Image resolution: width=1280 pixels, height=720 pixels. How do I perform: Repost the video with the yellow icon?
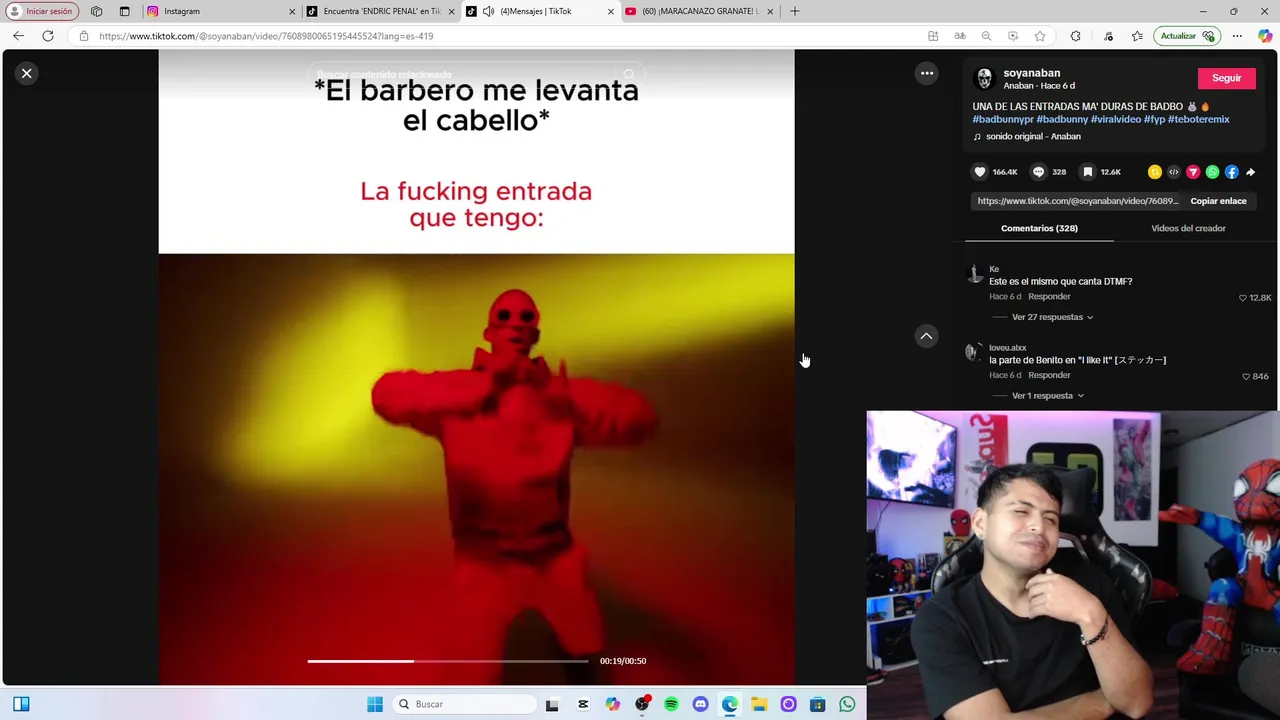[x=1155, y=172]
